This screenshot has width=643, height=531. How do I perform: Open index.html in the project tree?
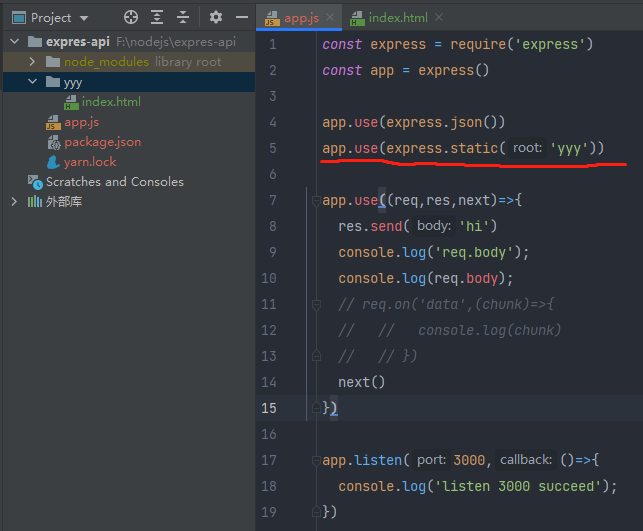[111, 102]
